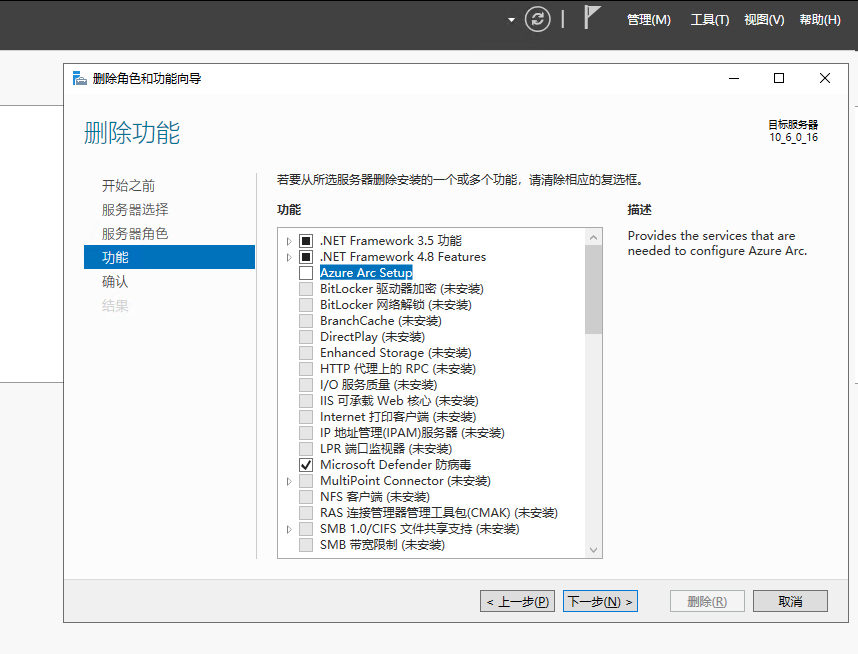The image size is (858, 654).
Task: Select 服务器角色 step in wizard sidebar
Action: pyautogui.click(x=135, y=233)
